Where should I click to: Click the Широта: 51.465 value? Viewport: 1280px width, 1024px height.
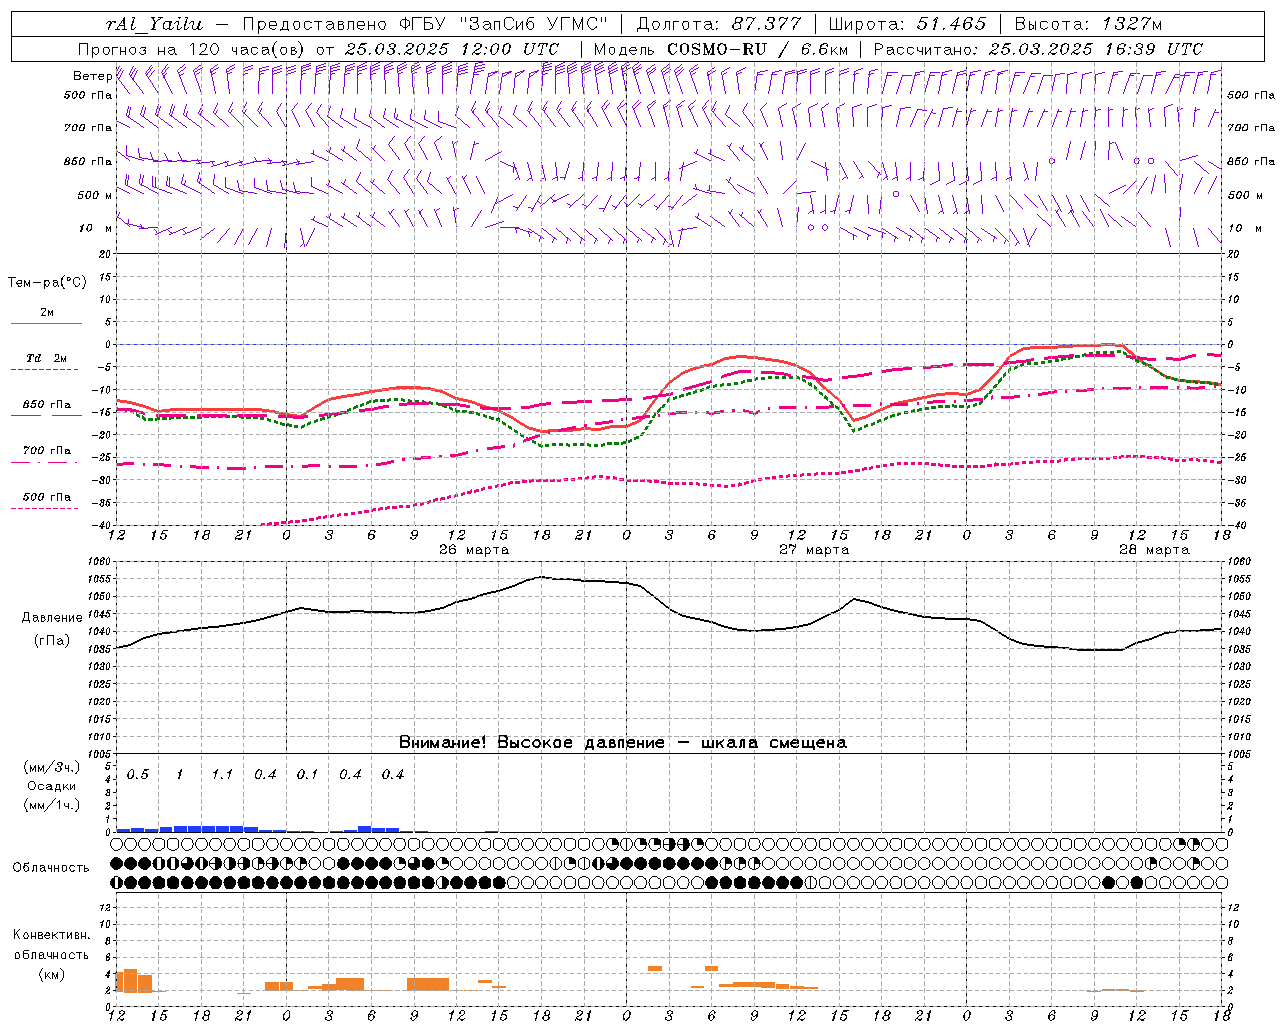[x=907, y=24]
